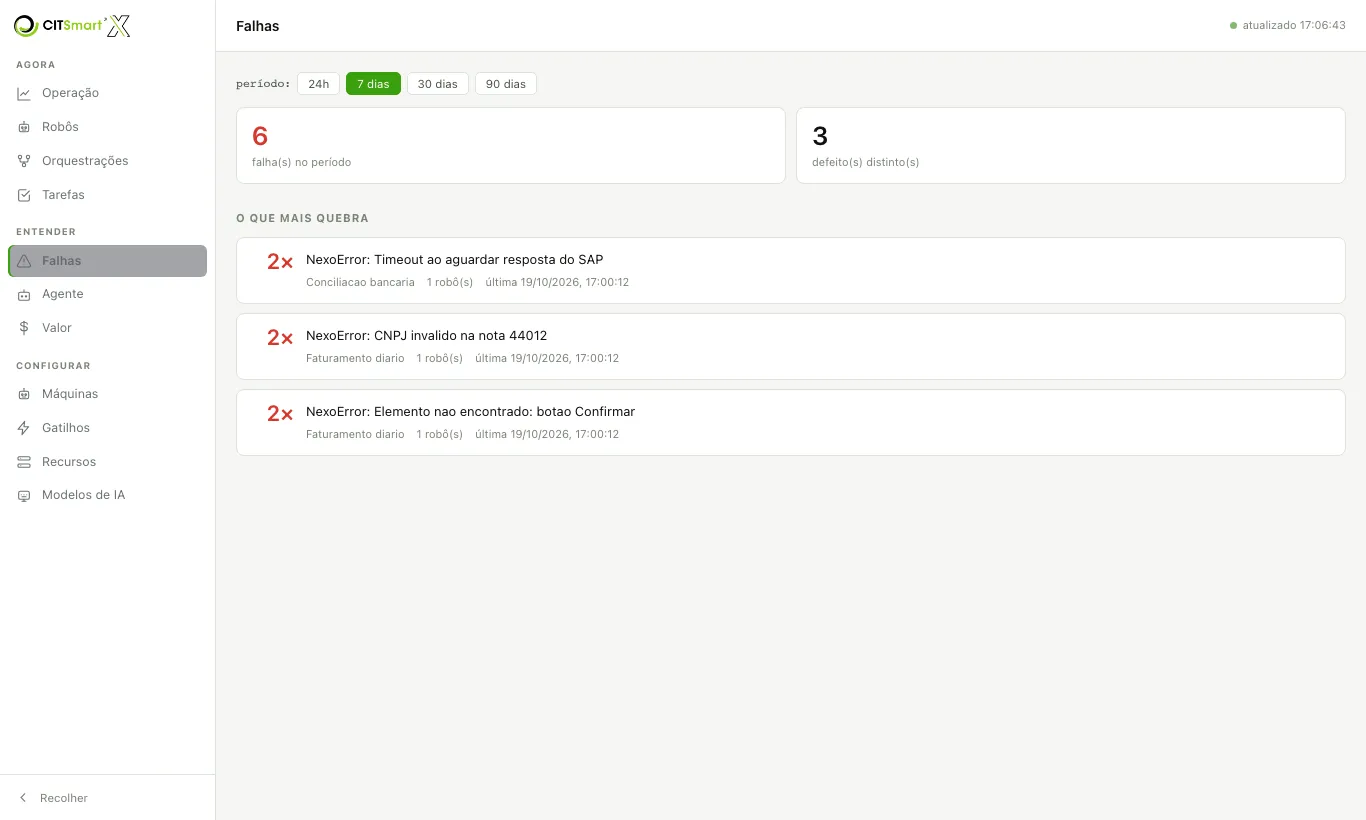The width and height of the screenshot is (1366, 820).
Task: Click the Agente robot icon
Action: (x=24, y=294)
